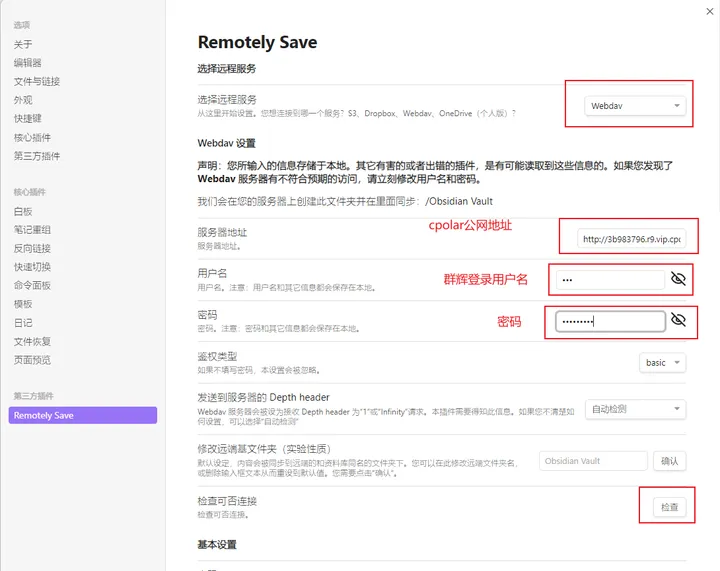
Task: Focus the password input field
Action: click(x=610, y=321)
